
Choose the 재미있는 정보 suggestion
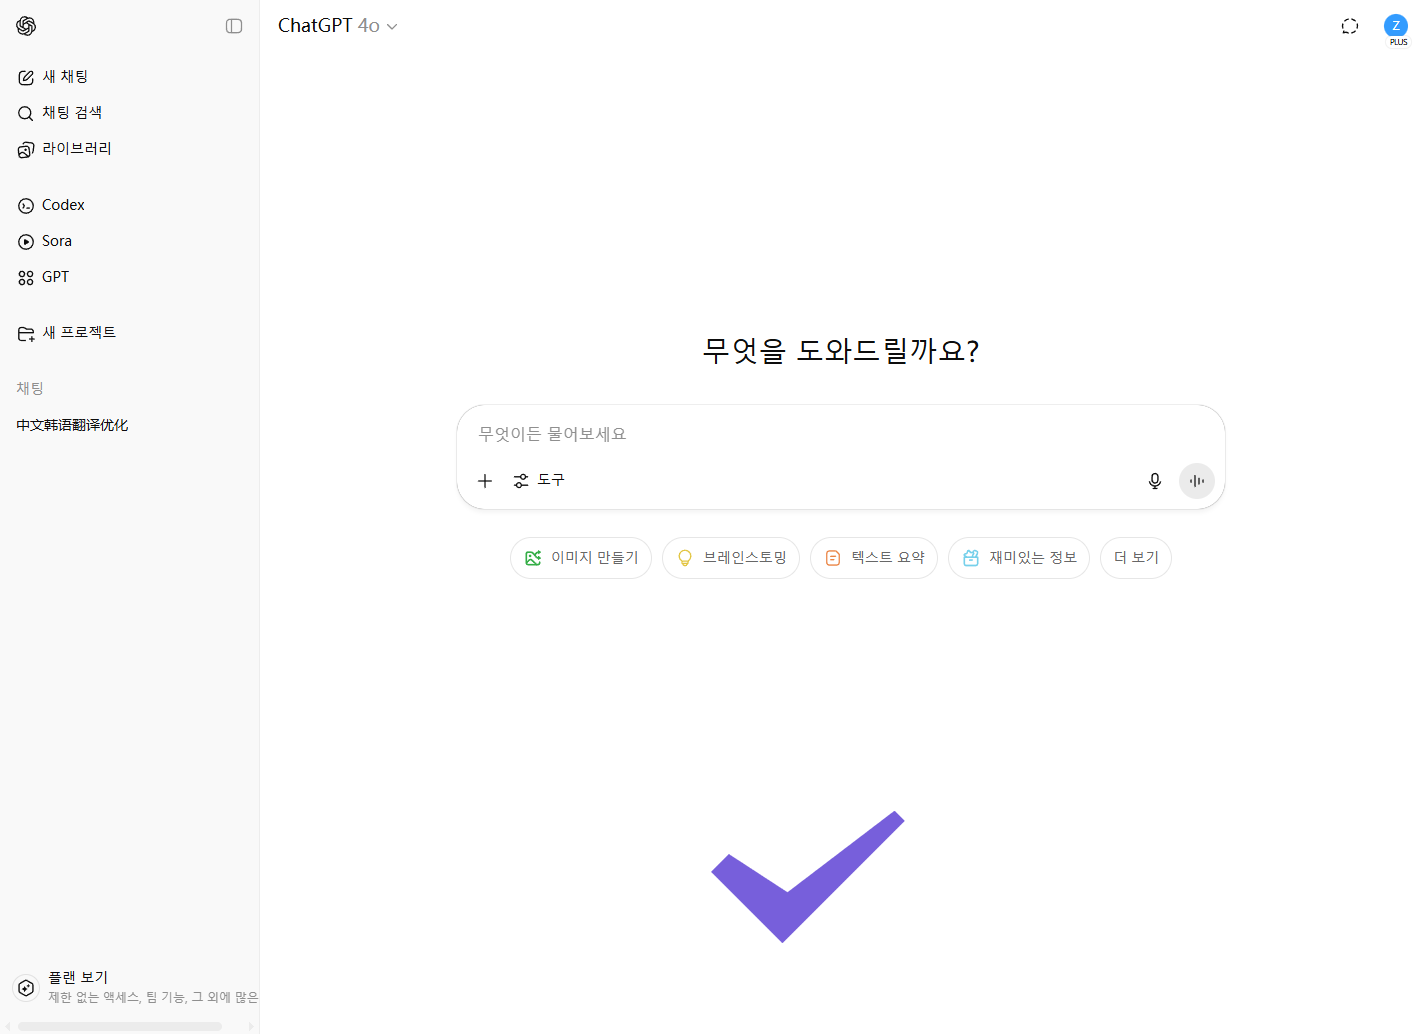[1019, 558]
